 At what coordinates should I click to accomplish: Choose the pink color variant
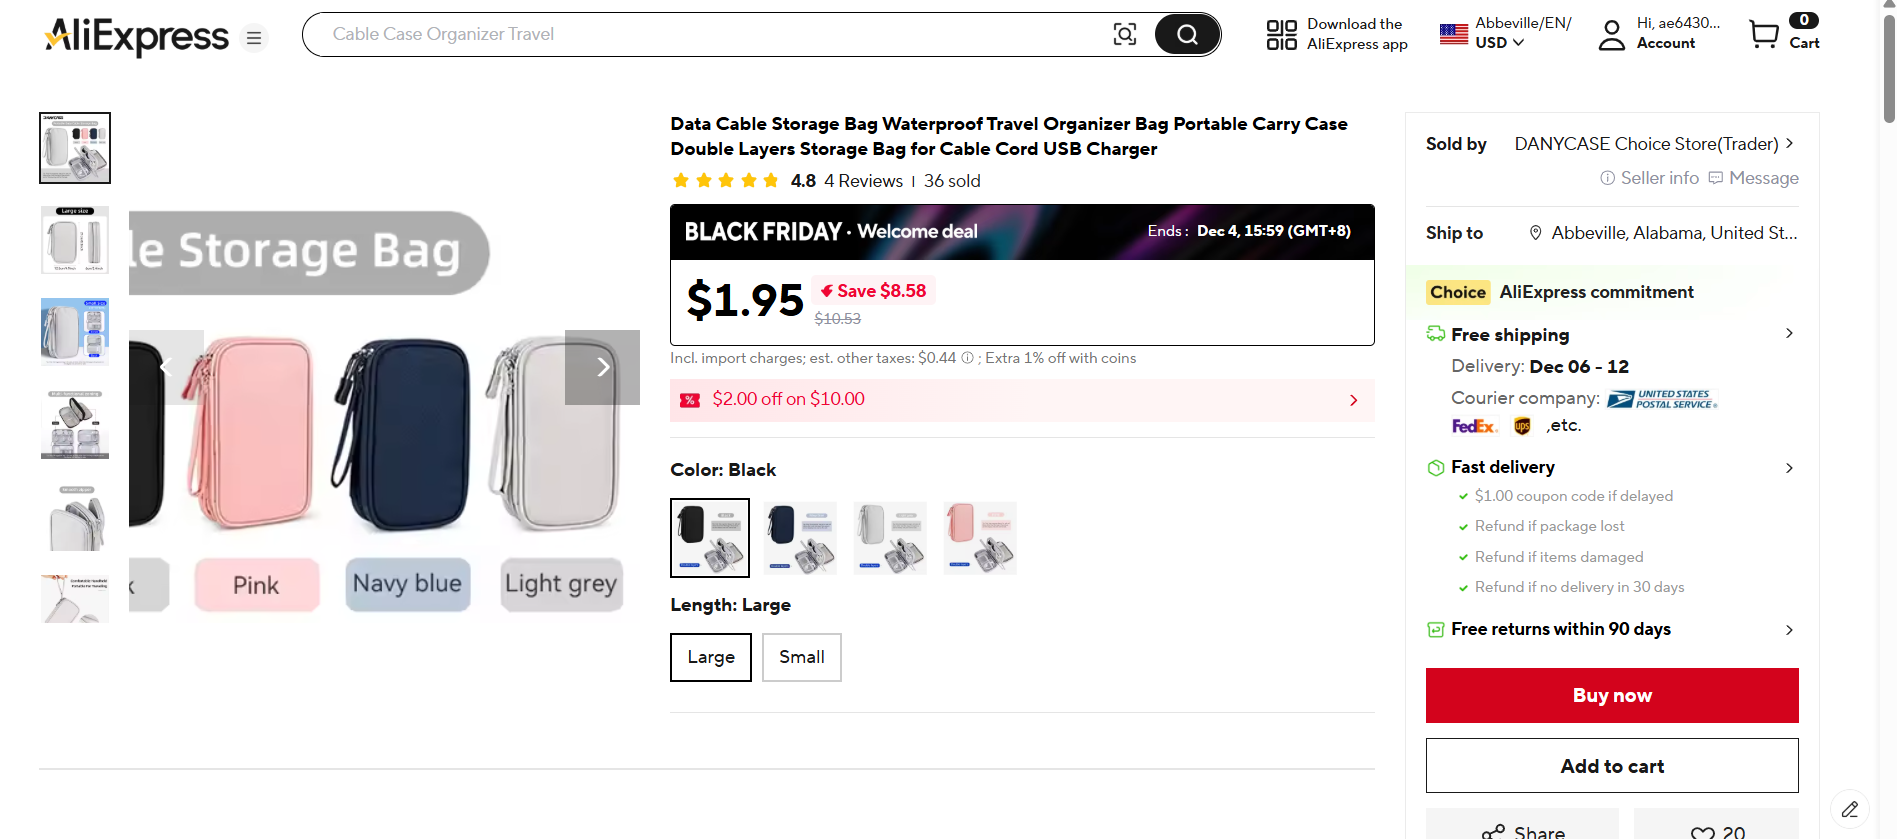(x=980, y=538)
